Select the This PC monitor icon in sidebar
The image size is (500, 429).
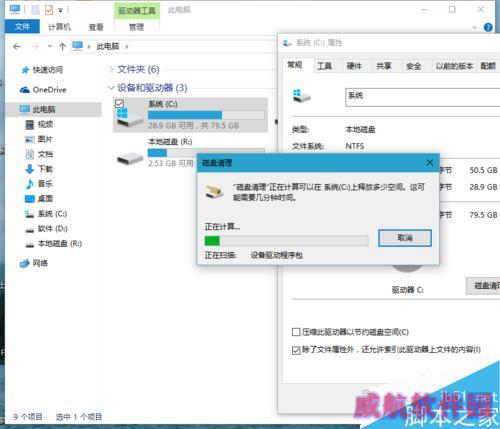pos(25,109)
